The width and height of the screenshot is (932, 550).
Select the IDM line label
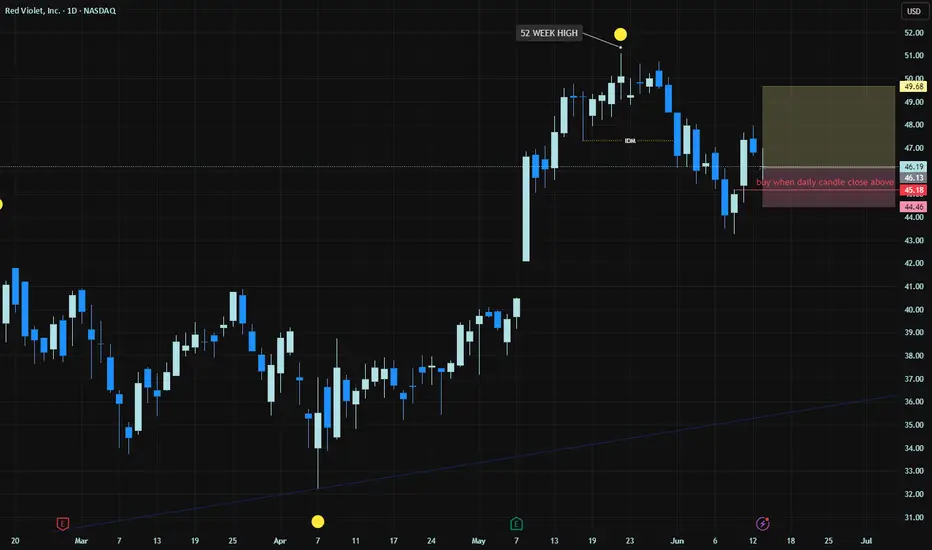[x=630, y=141]
